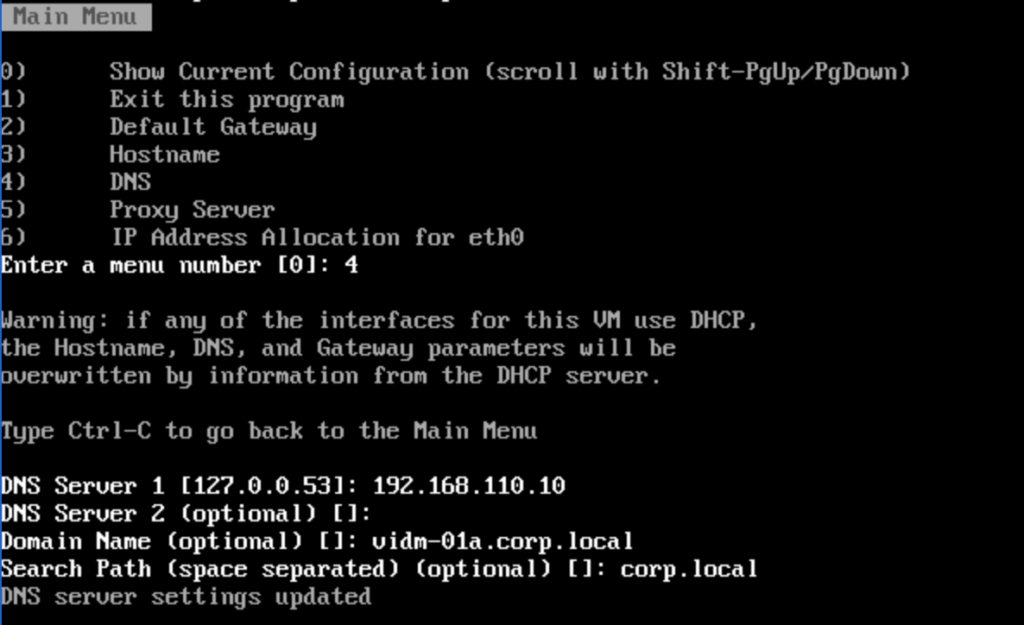Choose the Proxy Server menu option
Image resolution: width=1024 pixels, height=625 pixels.
pyautogui.click(x=192, y=210)
